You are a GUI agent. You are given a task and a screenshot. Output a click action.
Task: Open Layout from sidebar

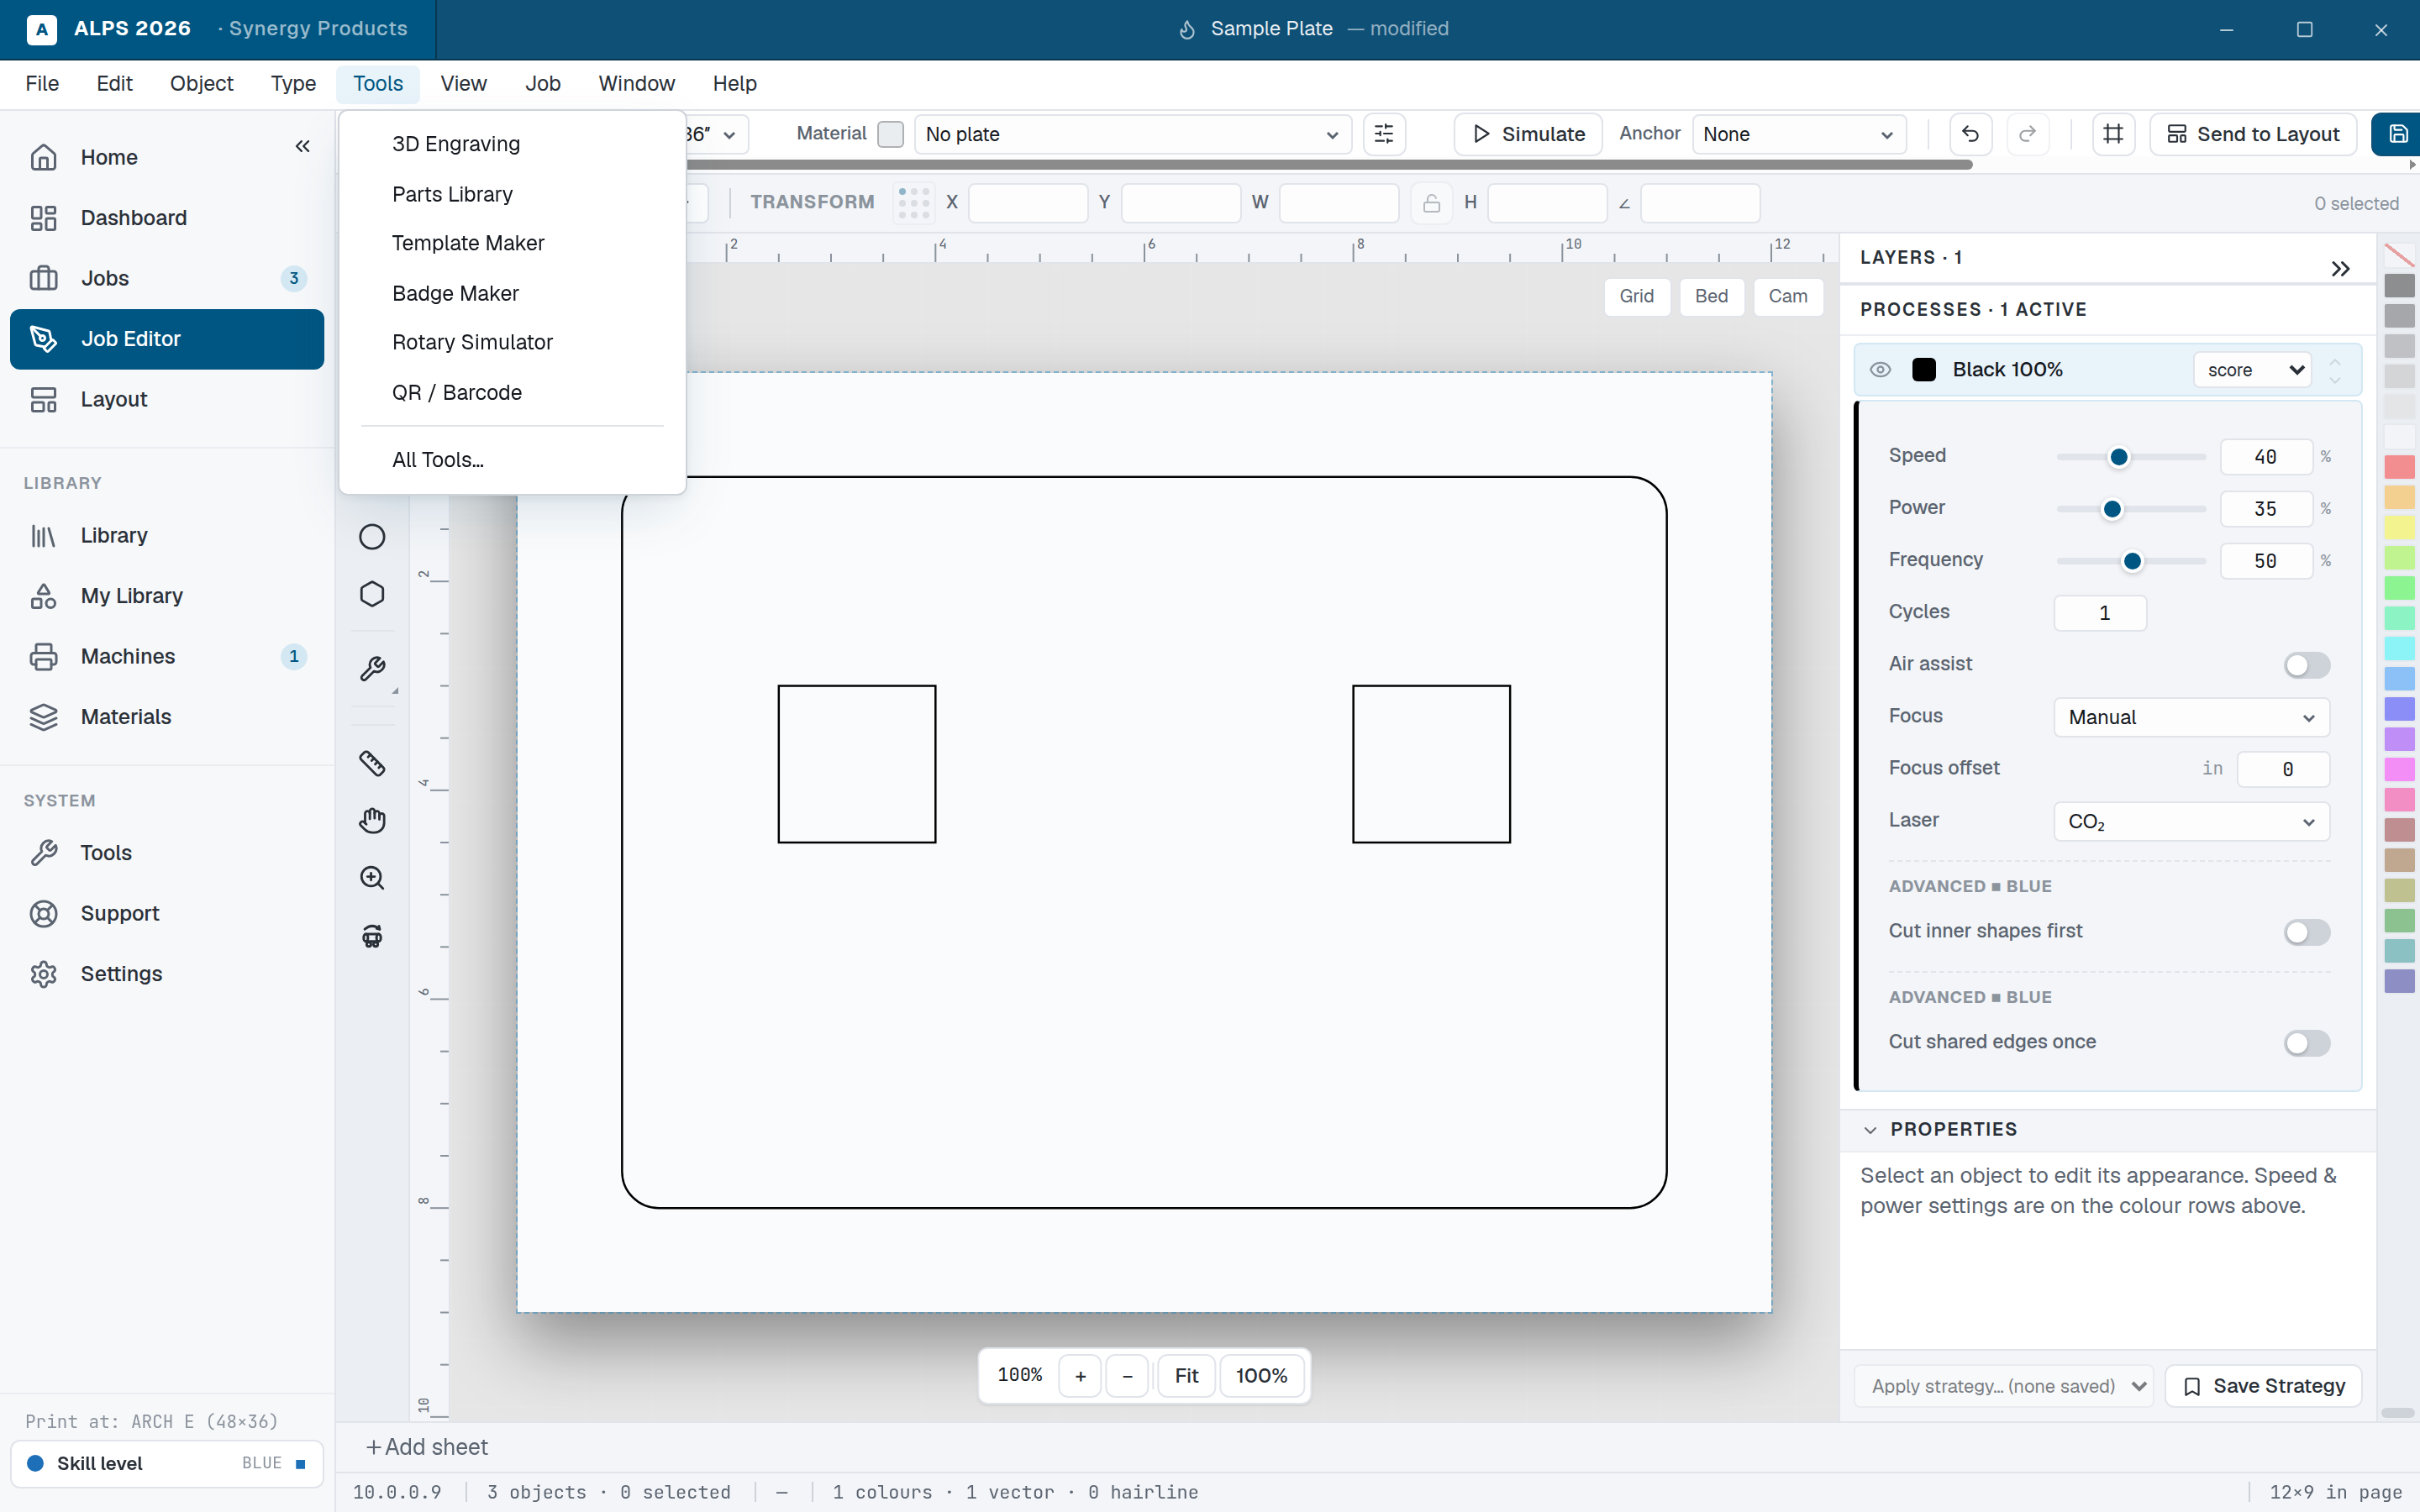coord(167,399)
